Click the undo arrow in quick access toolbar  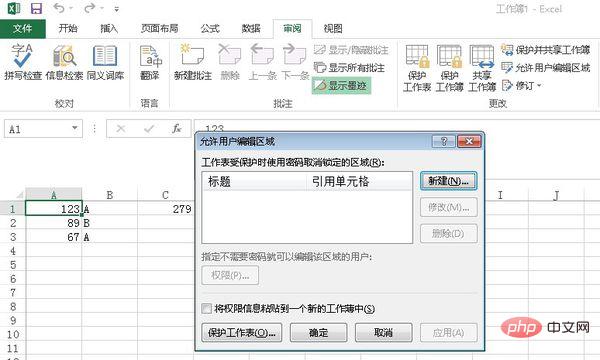point(59,8)
